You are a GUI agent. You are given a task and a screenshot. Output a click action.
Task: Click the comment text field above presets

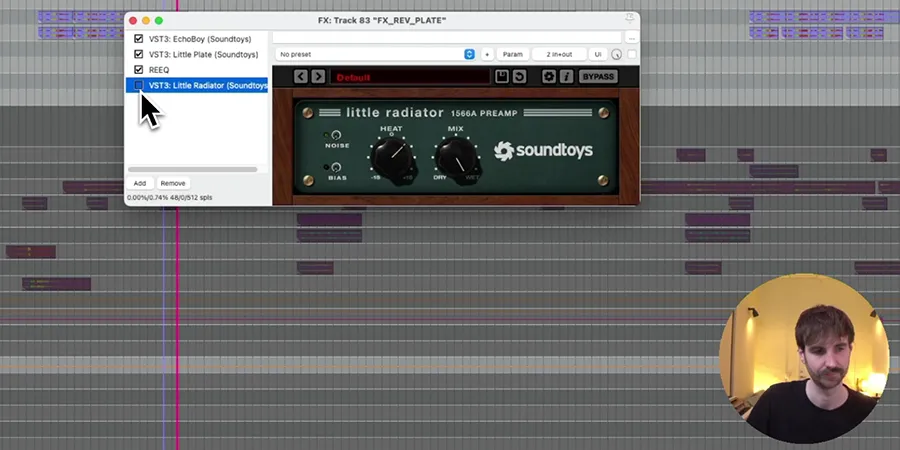pyautogui.click(x=447, y=38)
